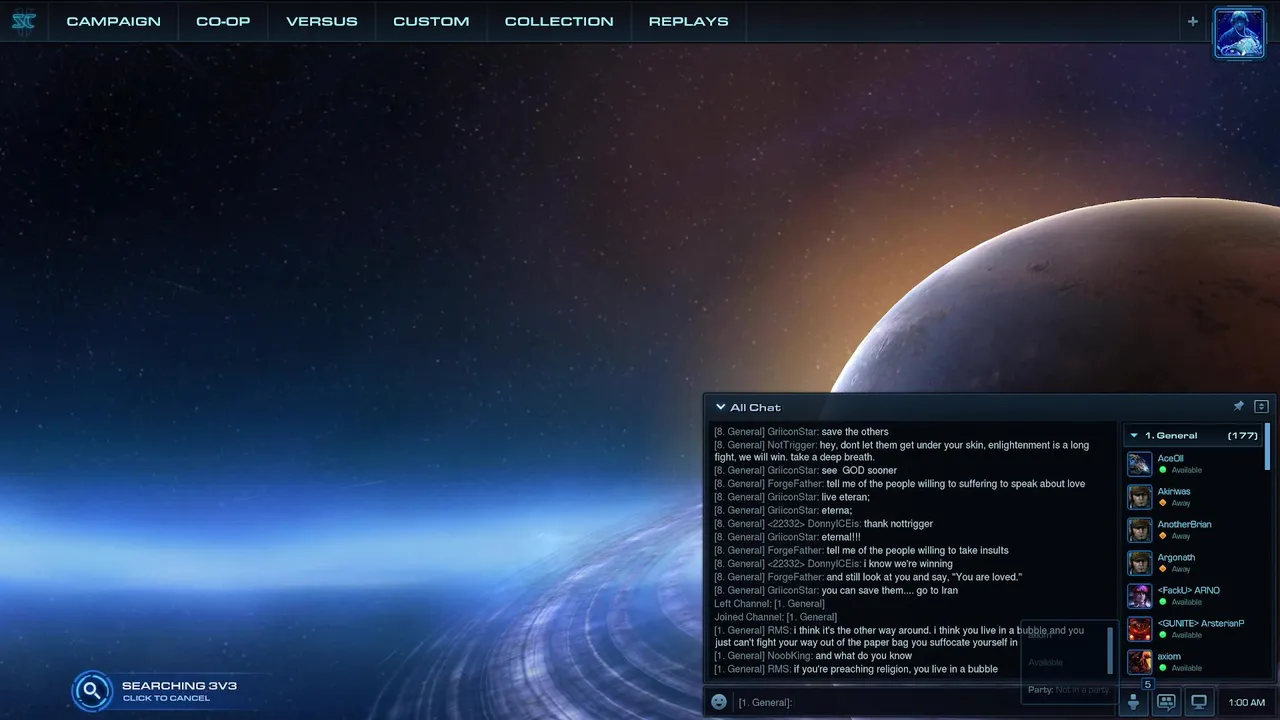Click the monitor icon in bottom bar
The width and height of the screenshot is (1280, 720).
pos(1199,702)
